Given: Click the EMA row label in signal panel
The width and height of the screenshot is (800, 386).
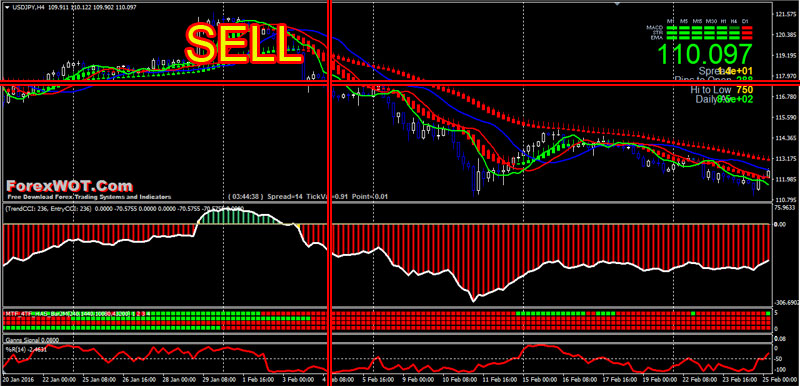Looking at the screenshot, I should [657, 37].
